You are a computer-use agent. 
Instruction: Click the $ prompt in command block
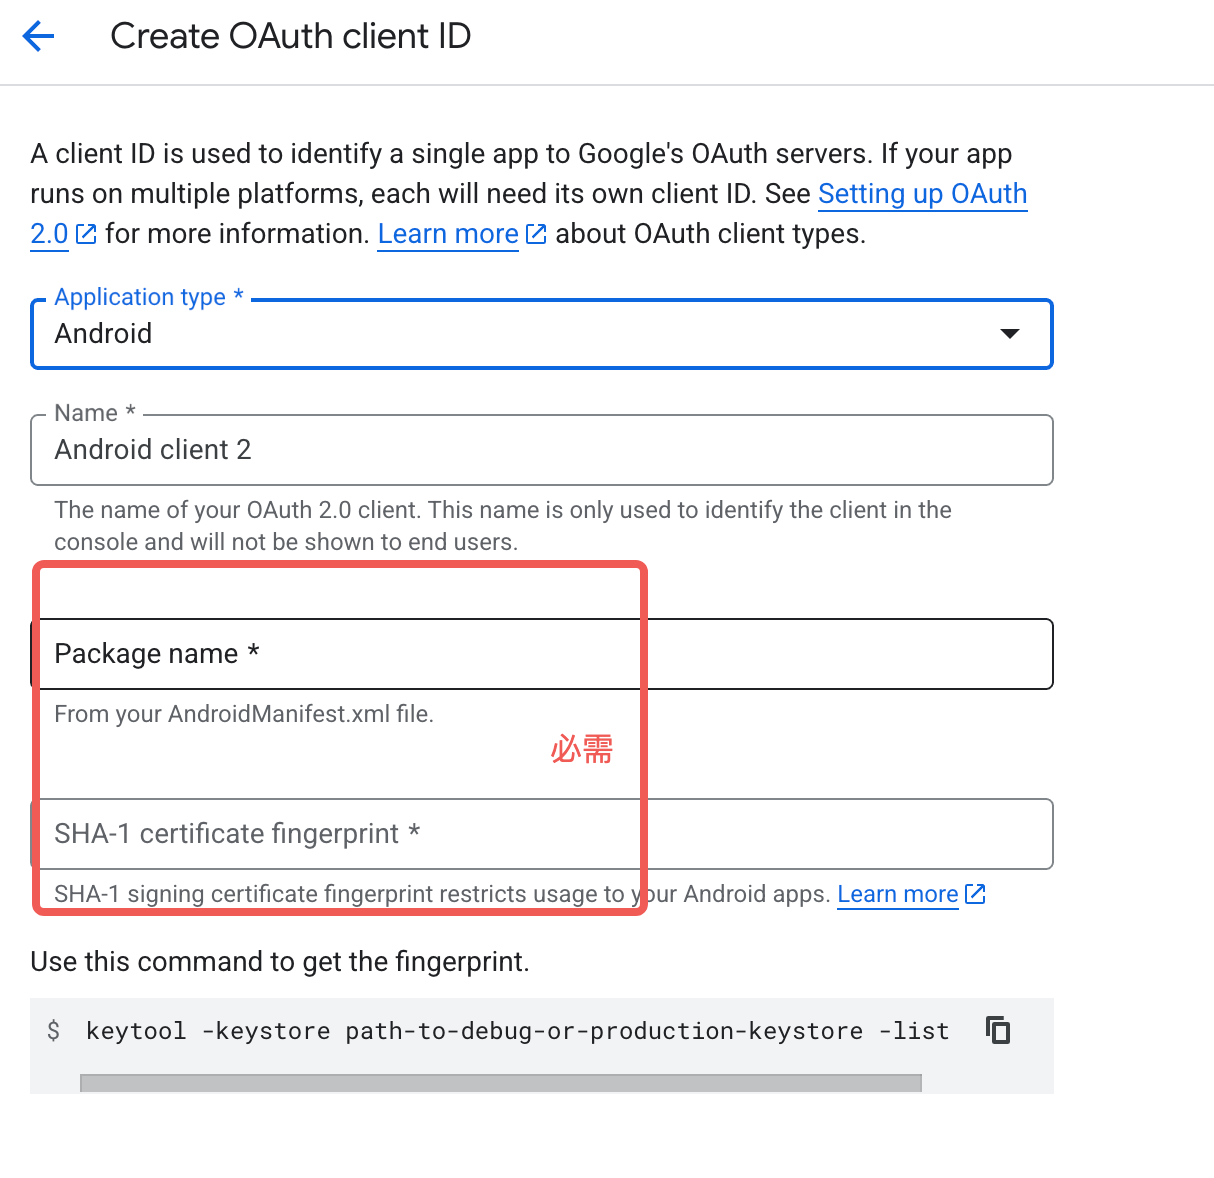pyautogui.click(x=54, y=1031)
